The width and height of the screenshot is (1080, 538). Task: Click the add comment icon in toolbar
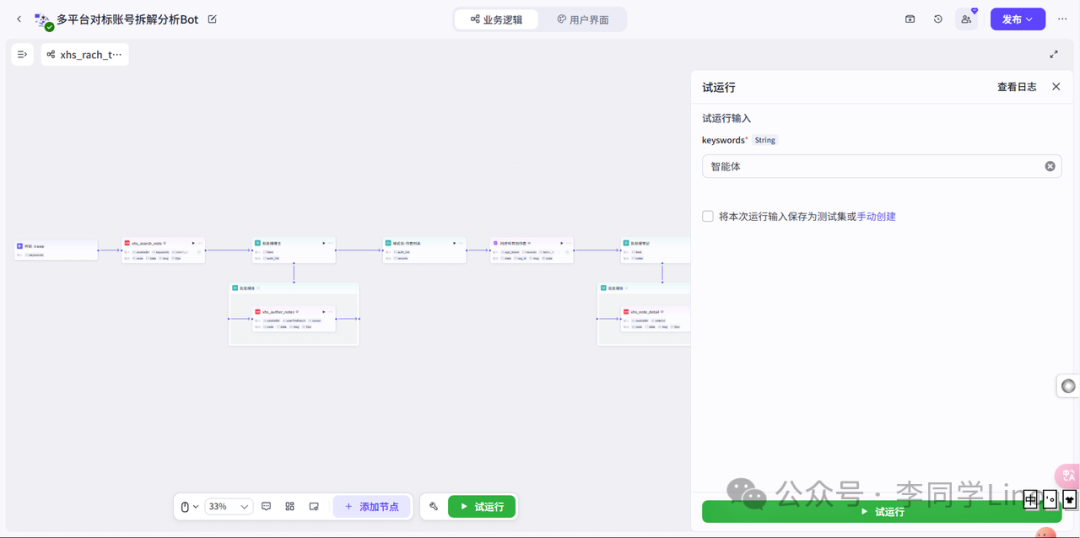267,506
